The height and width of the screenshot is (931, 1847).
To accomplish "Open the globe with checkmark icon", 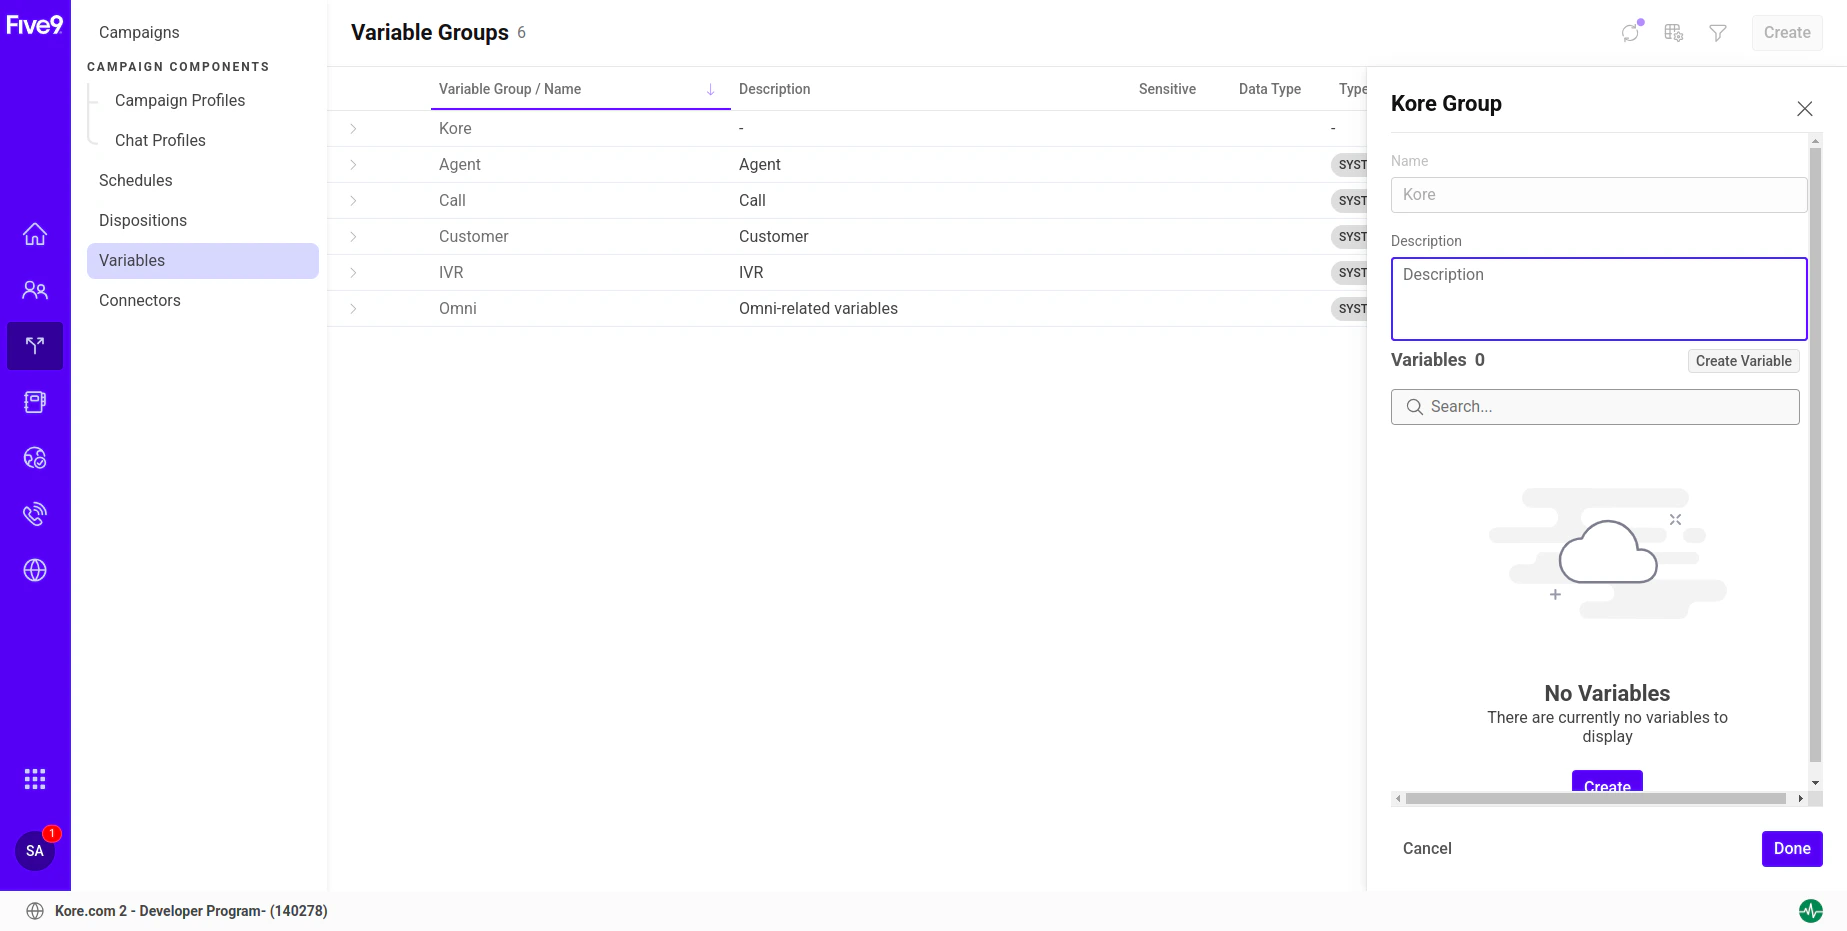I will click(x=35, y=458).
